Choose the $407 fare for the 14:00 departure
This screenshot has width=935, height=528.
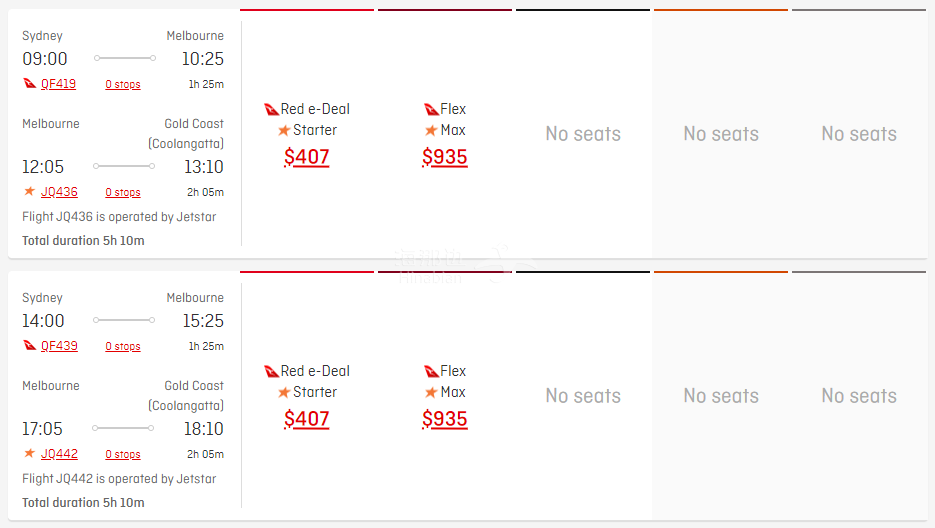[307, 419]
